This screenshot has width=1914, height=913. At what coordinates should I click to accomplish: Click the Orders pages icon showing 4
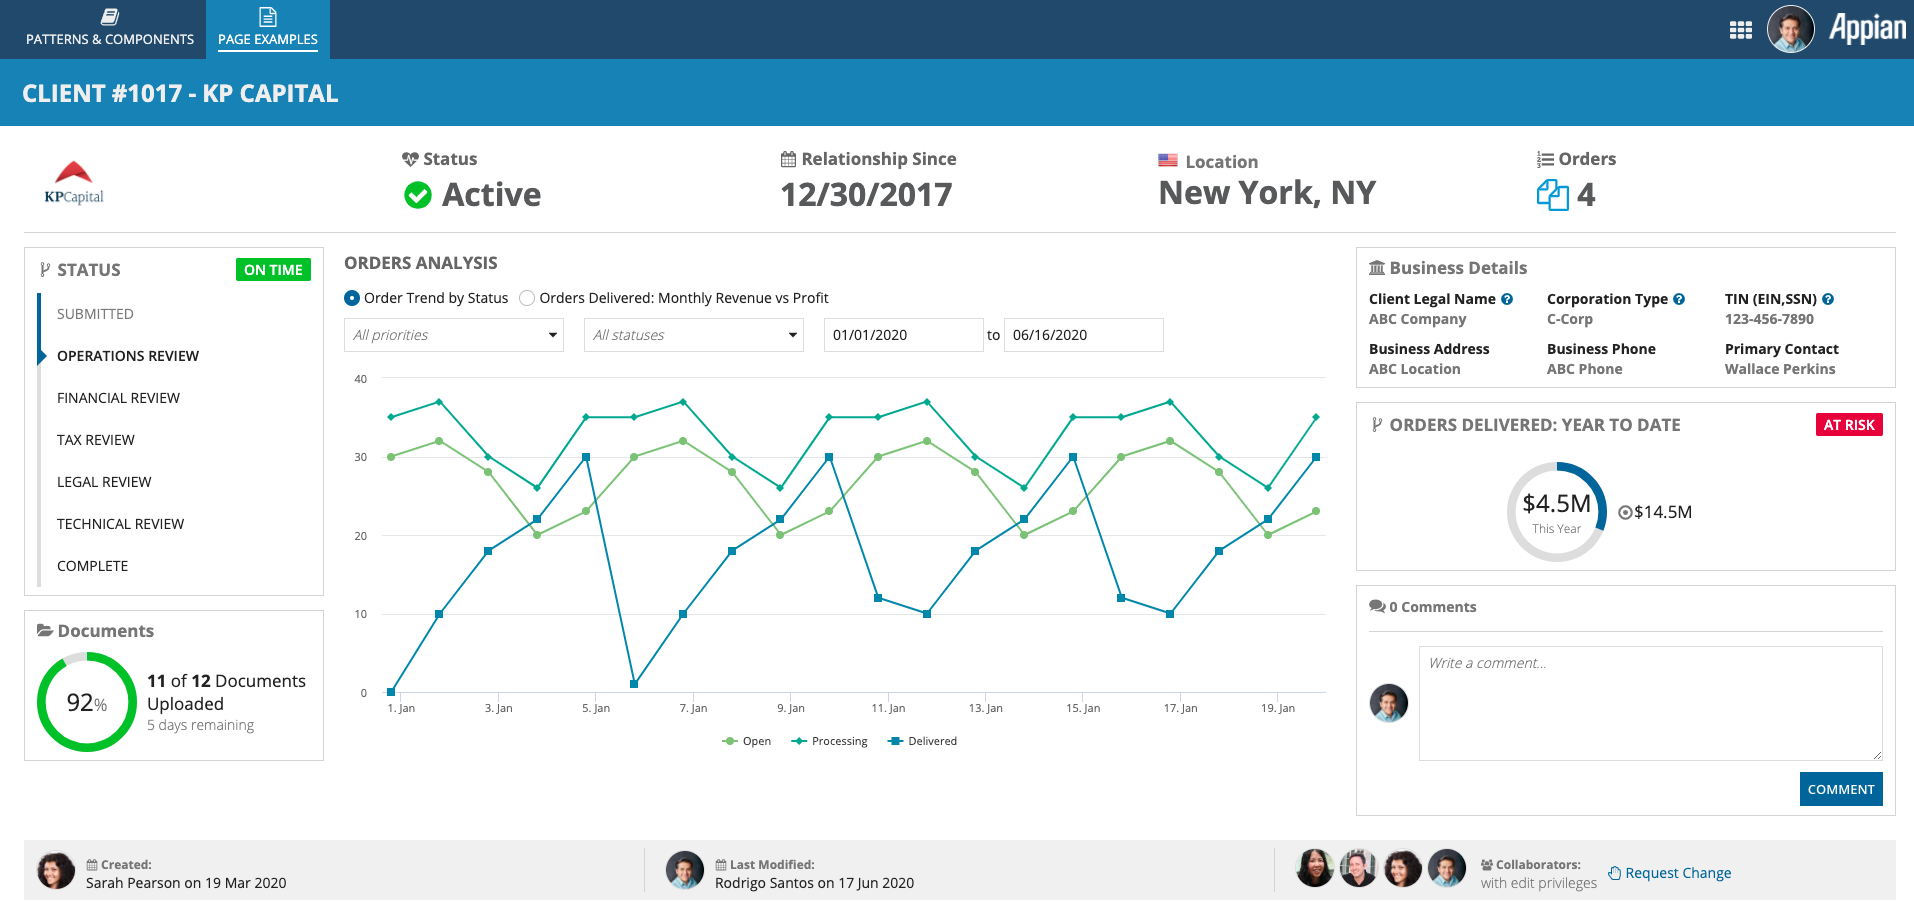(1552, 195)
